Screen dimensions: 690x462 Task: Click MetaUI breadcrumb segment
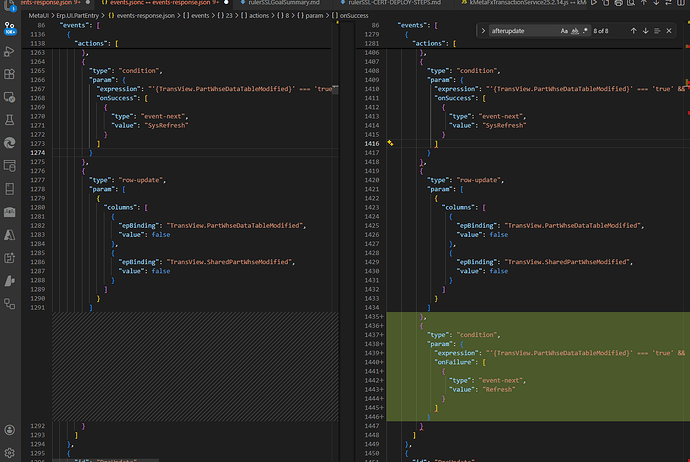coord(38,15)
